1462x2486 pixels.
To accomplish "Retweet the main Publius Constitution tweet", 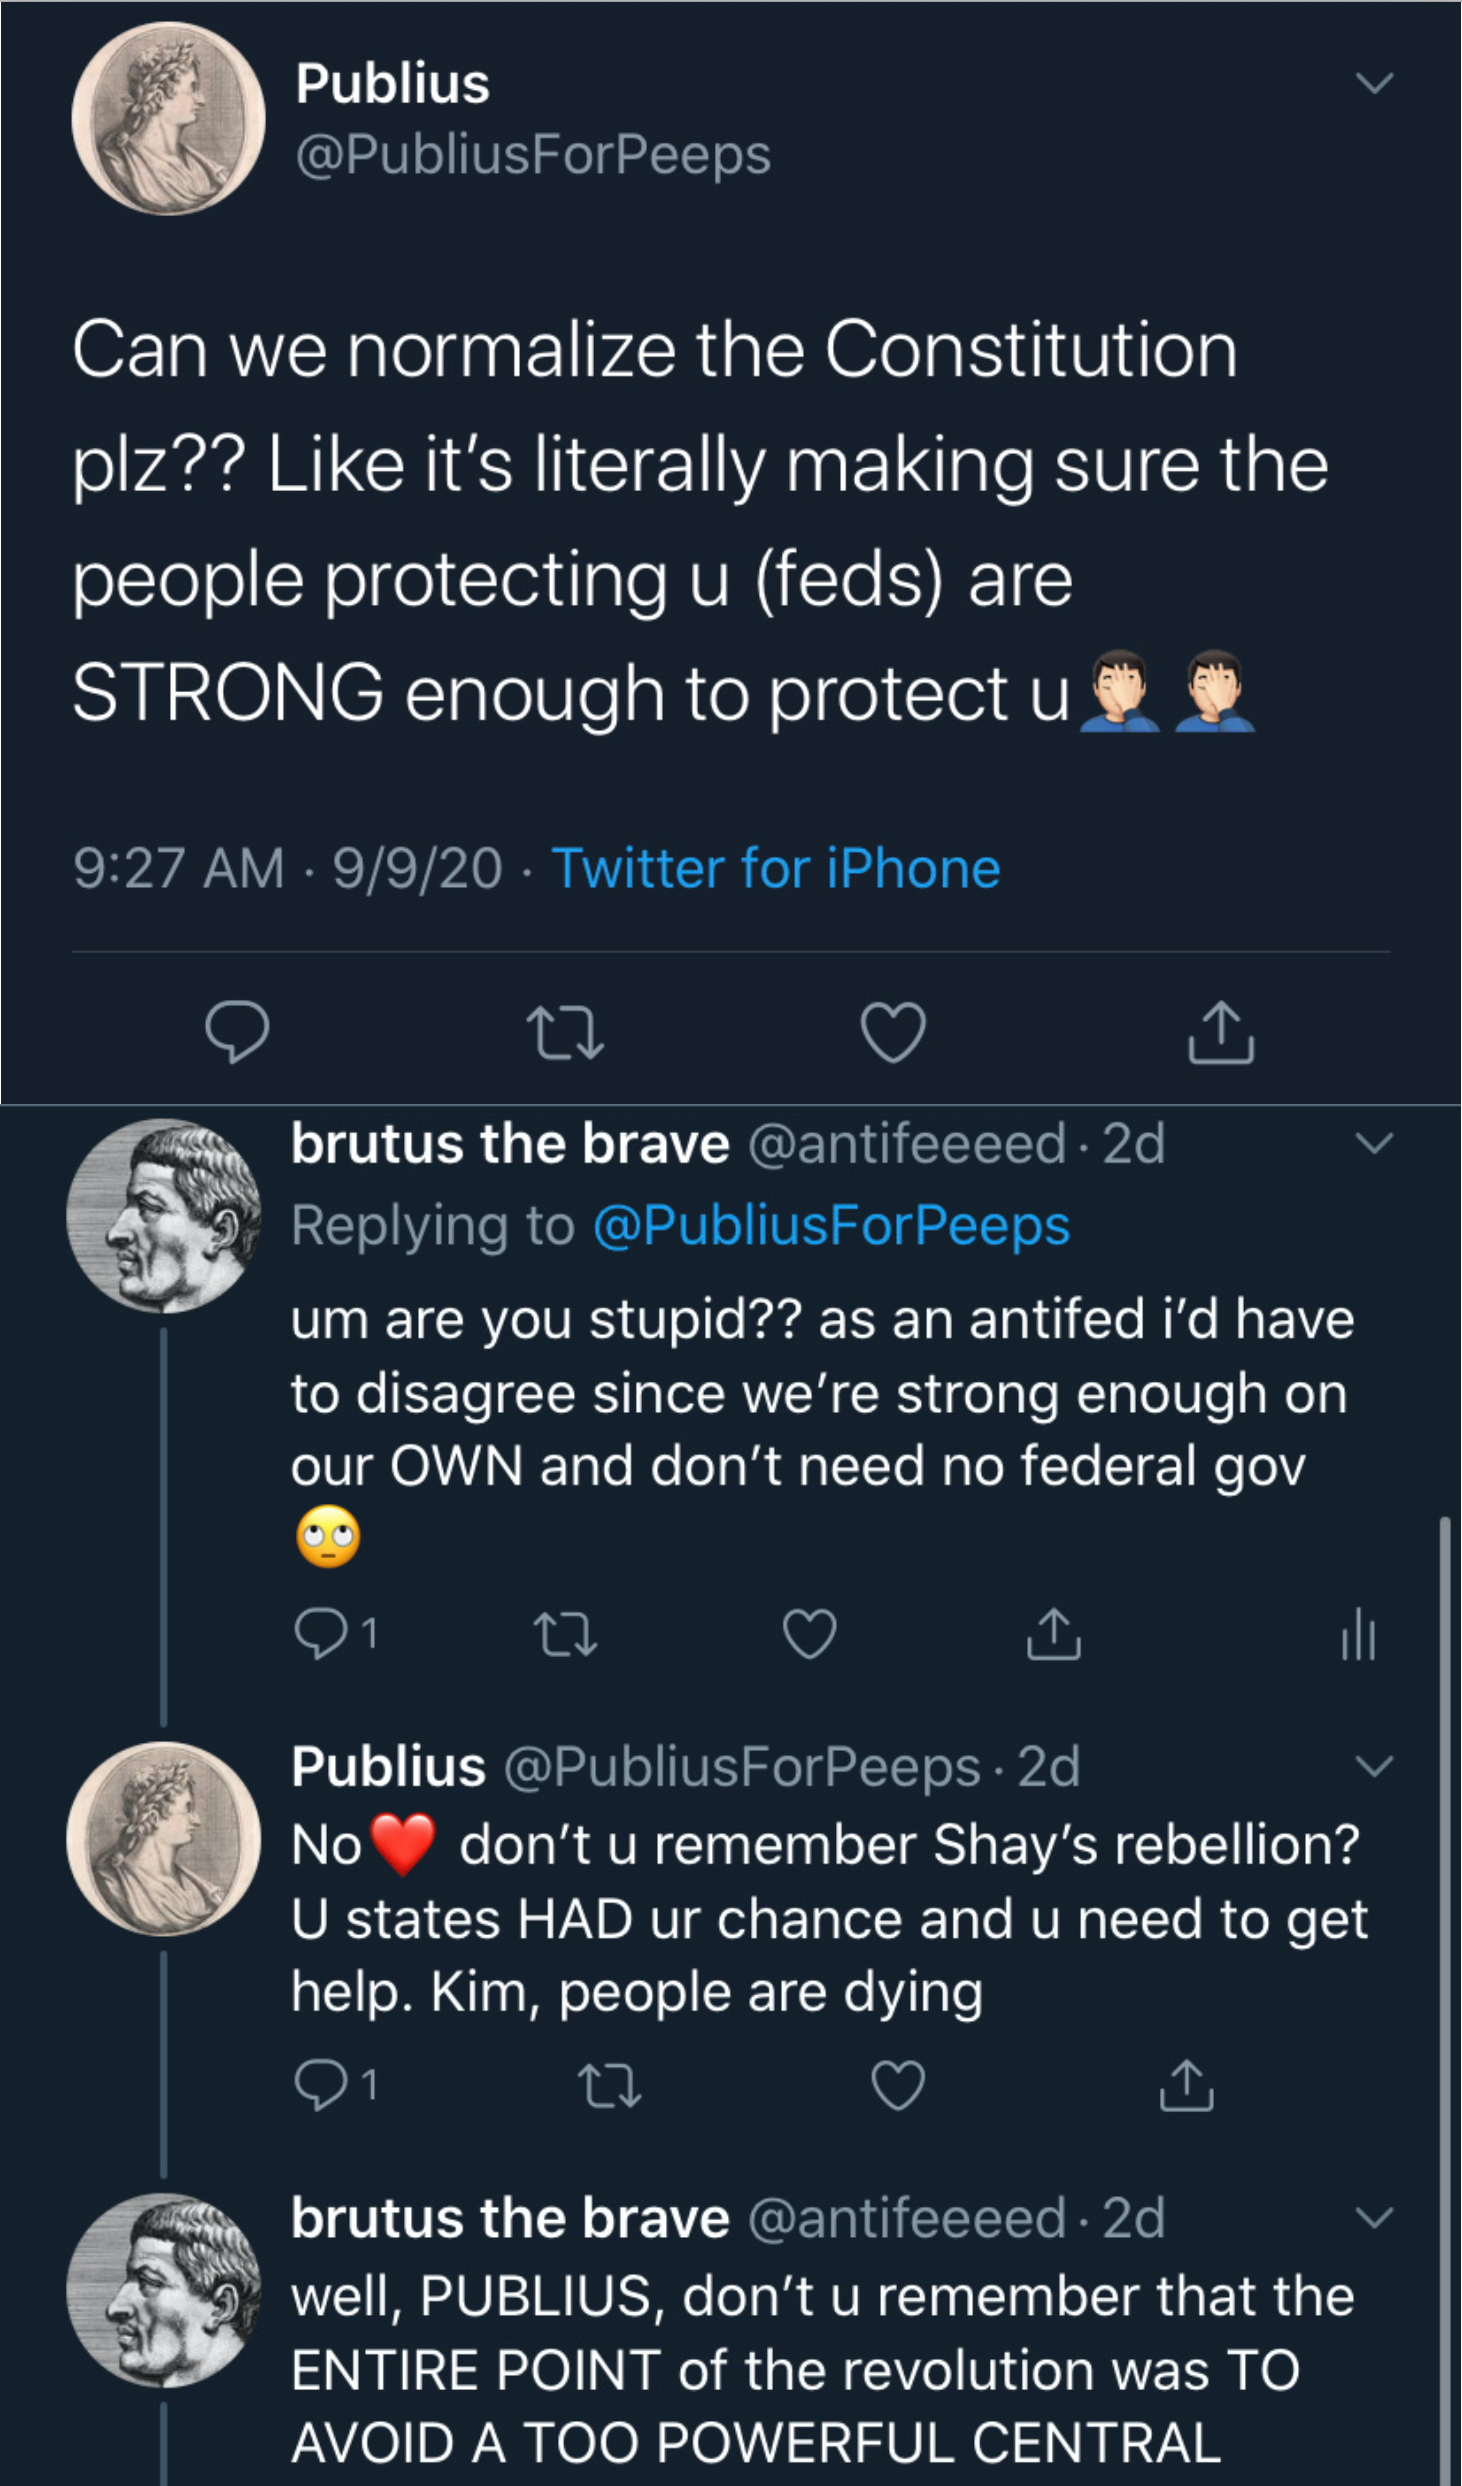I will coord(565,1032).
